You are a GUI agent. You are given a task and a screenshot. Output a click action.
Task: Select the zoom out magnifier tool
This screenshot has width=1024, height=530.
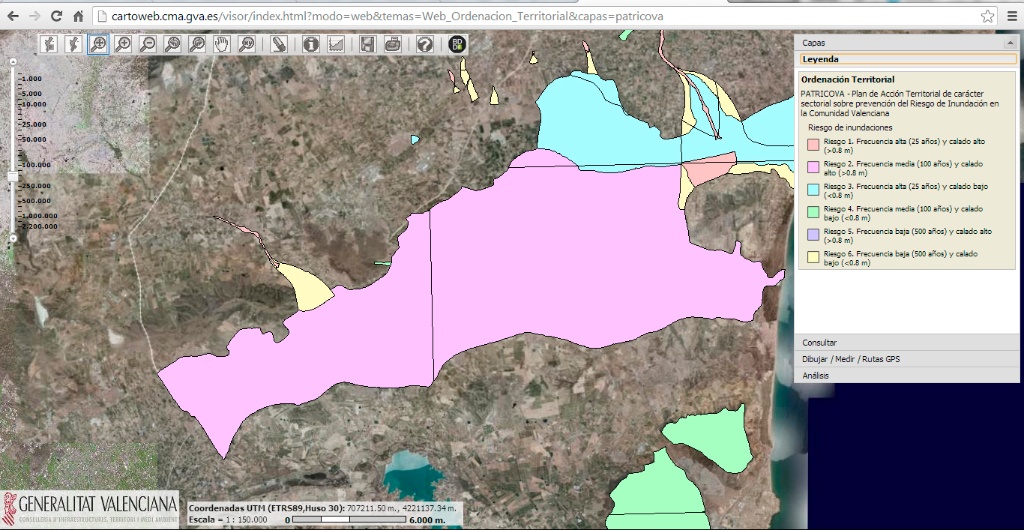(148, 44)
